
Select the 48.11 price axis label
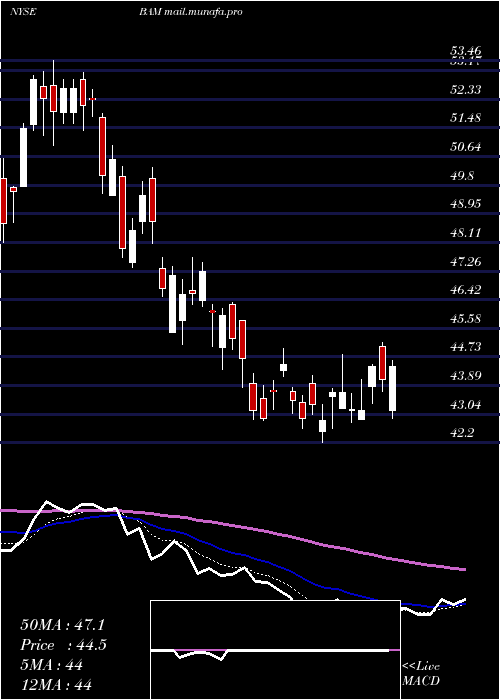466,233
